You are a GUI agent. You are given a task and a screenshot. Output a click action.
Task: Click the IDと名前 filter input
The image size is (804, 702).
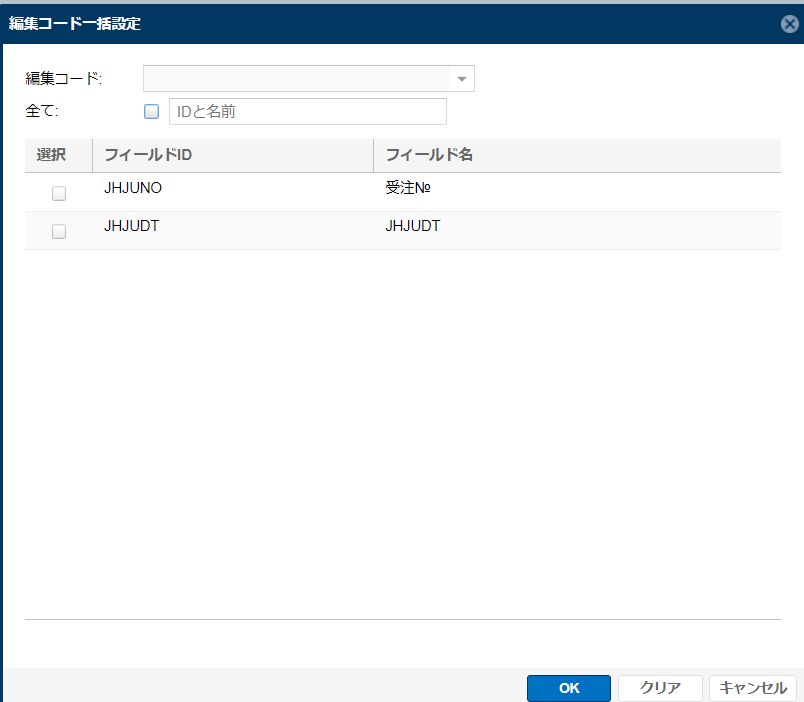pos(308,111)
